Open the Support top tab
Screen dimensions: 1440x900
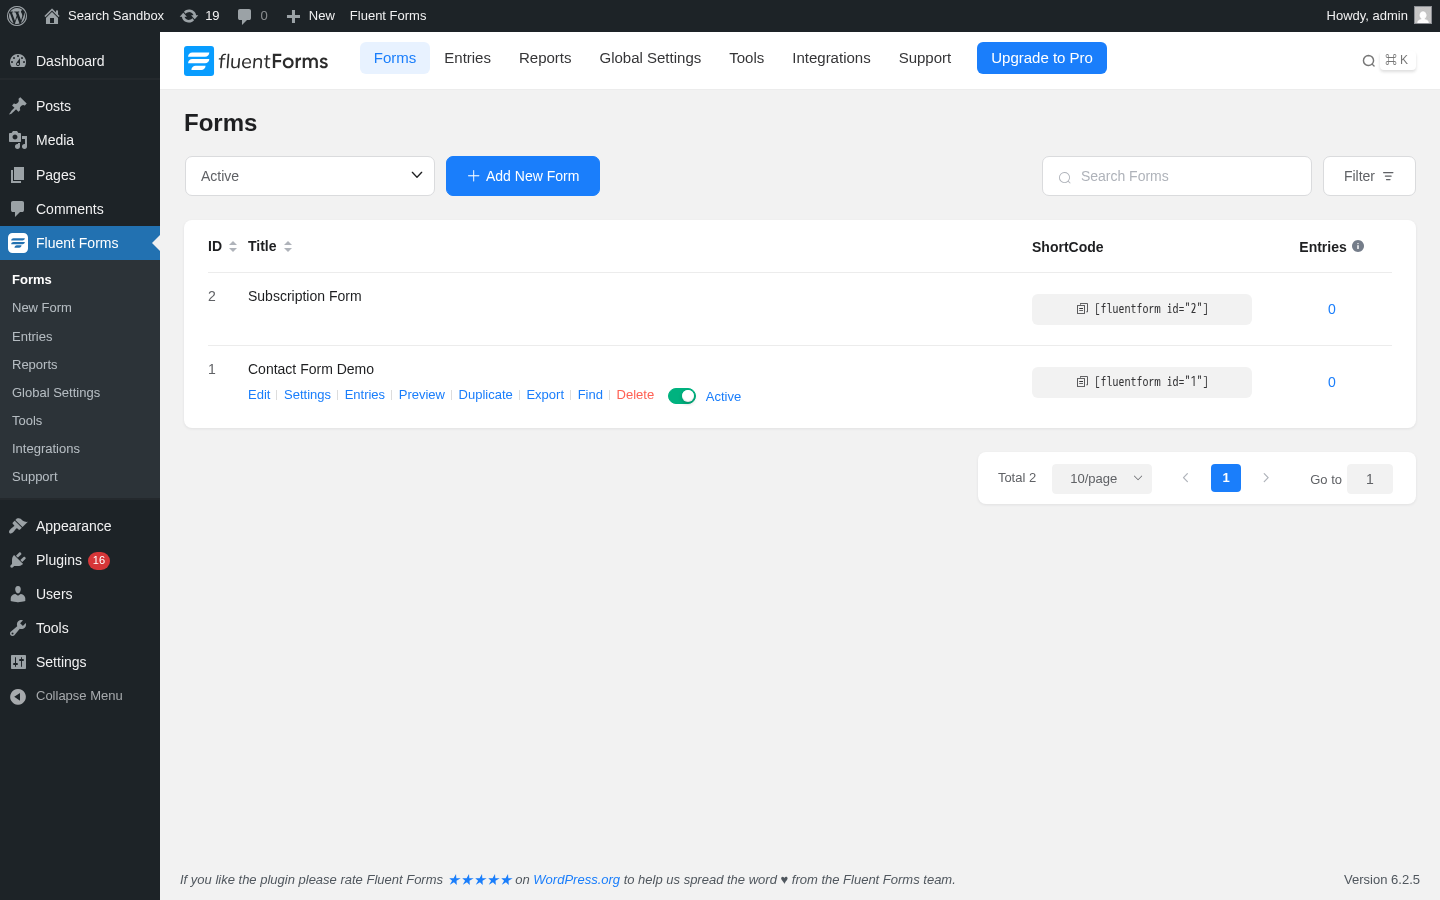tap(925, 58)
